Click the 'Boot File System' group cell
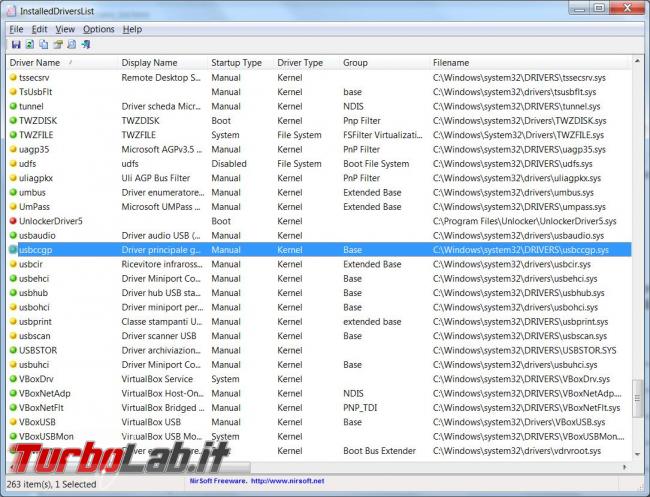Image resolution: width=650 pixels, height=497 pixels. (376, 164)
